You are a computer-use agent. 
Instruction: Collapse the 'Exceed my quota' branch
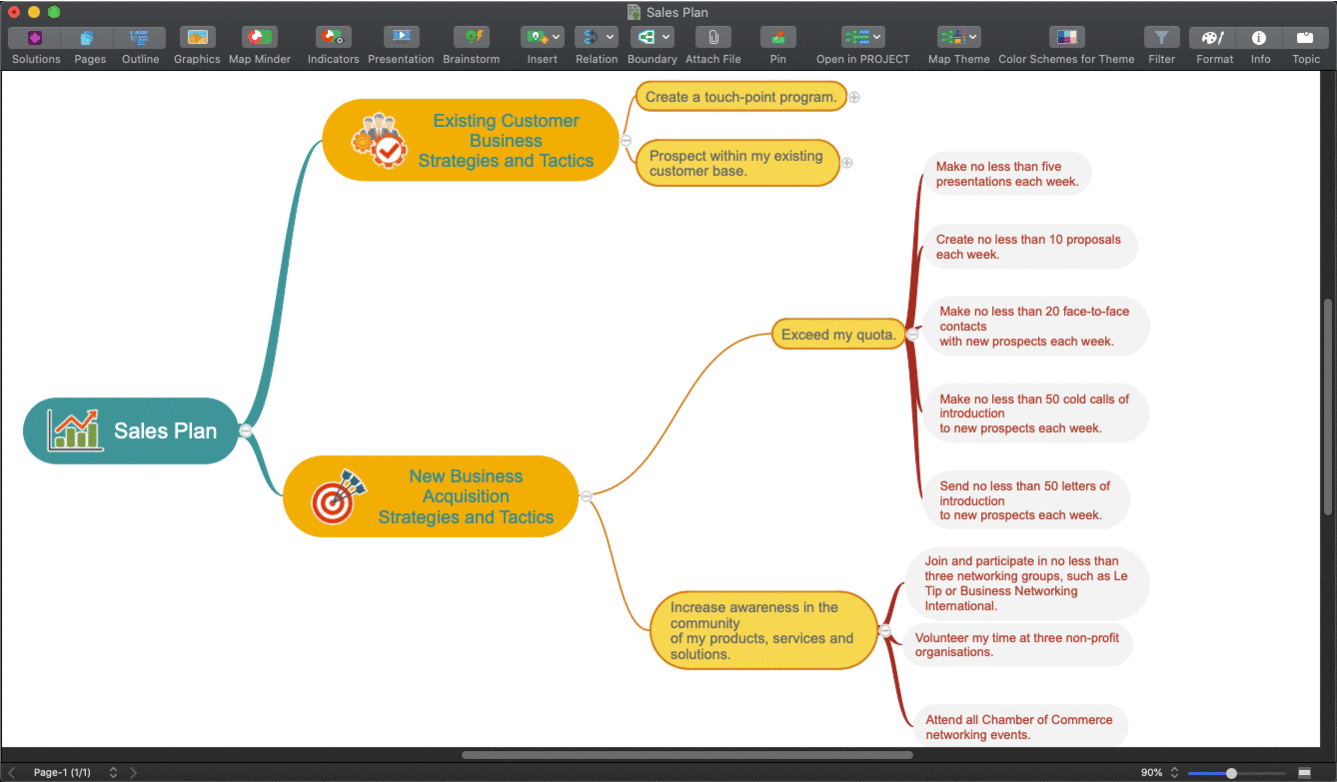[x=912, y=335]
